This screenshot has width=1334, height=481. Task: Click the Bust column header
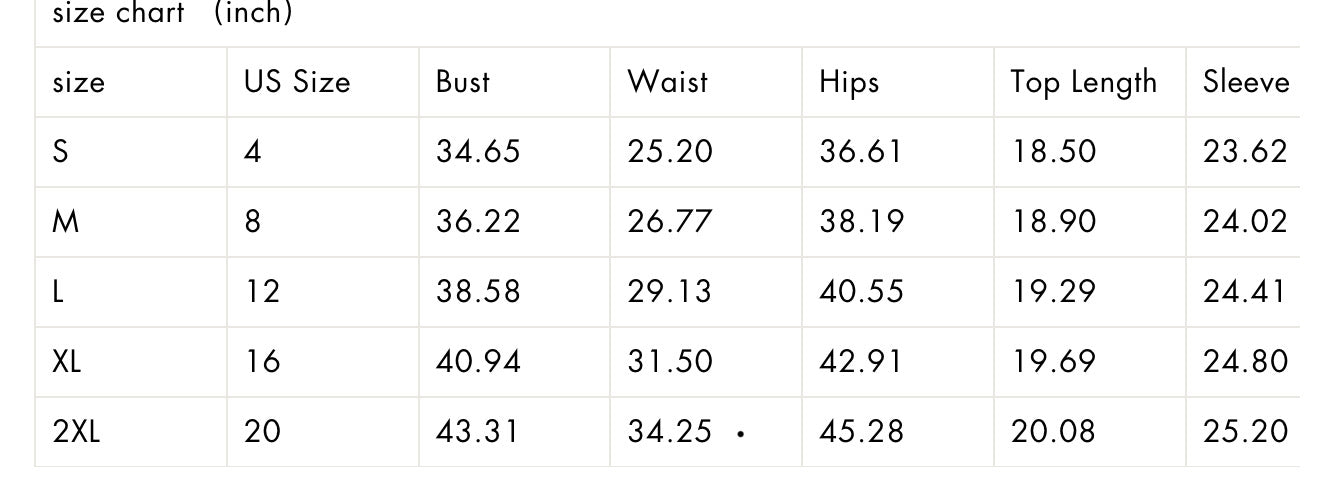click(463, 81)
